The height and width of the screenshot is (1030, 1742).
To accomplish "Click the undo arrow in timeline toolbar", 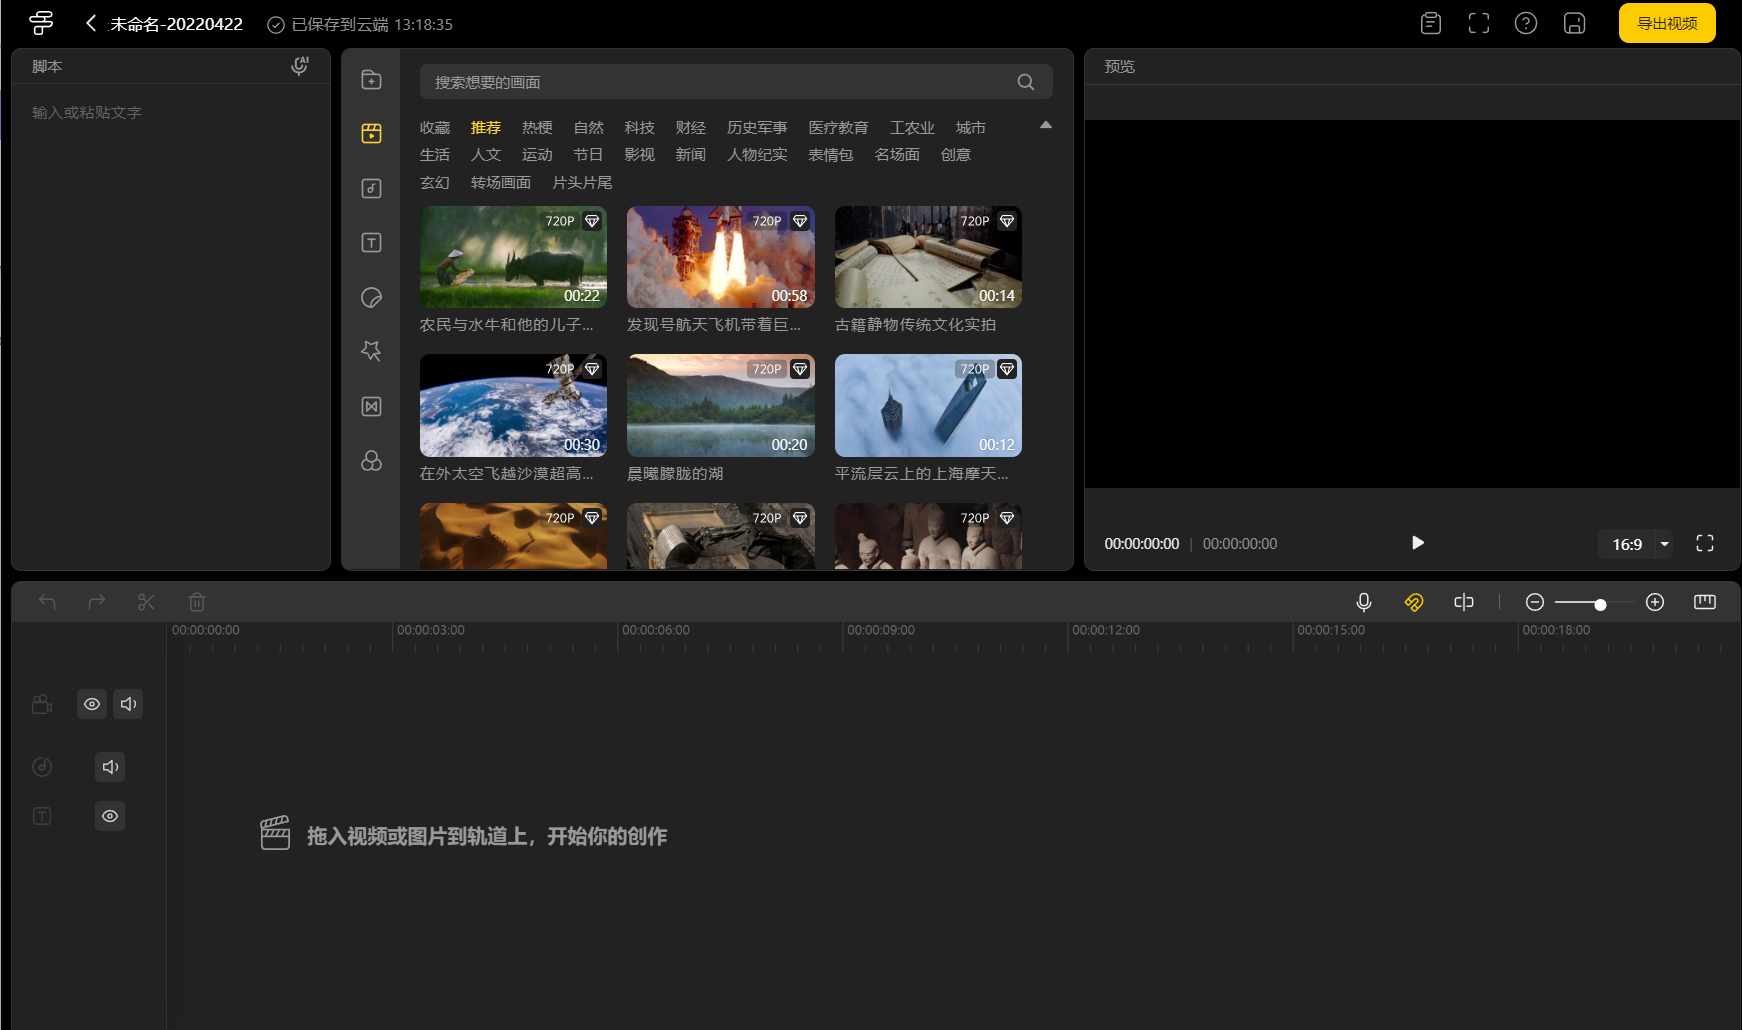I will (47, 601).
